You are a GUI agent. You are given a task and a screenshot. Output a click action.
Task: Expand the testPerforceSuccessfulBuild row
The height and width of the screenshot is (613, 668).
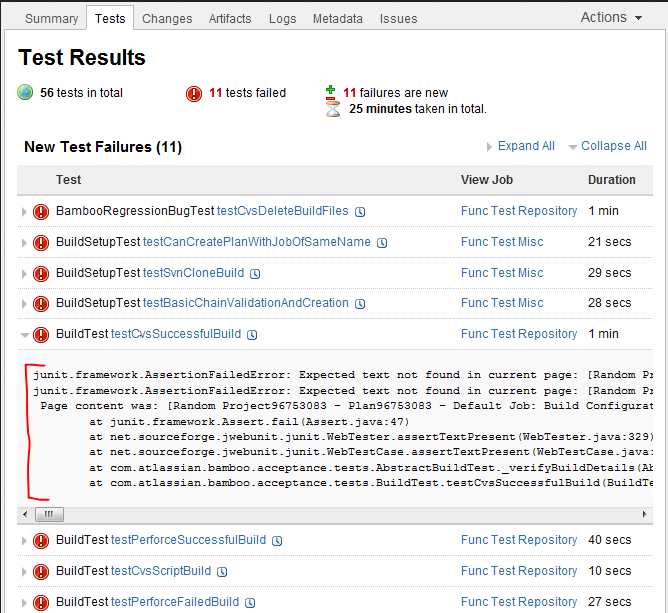click(x=24, y=541)
